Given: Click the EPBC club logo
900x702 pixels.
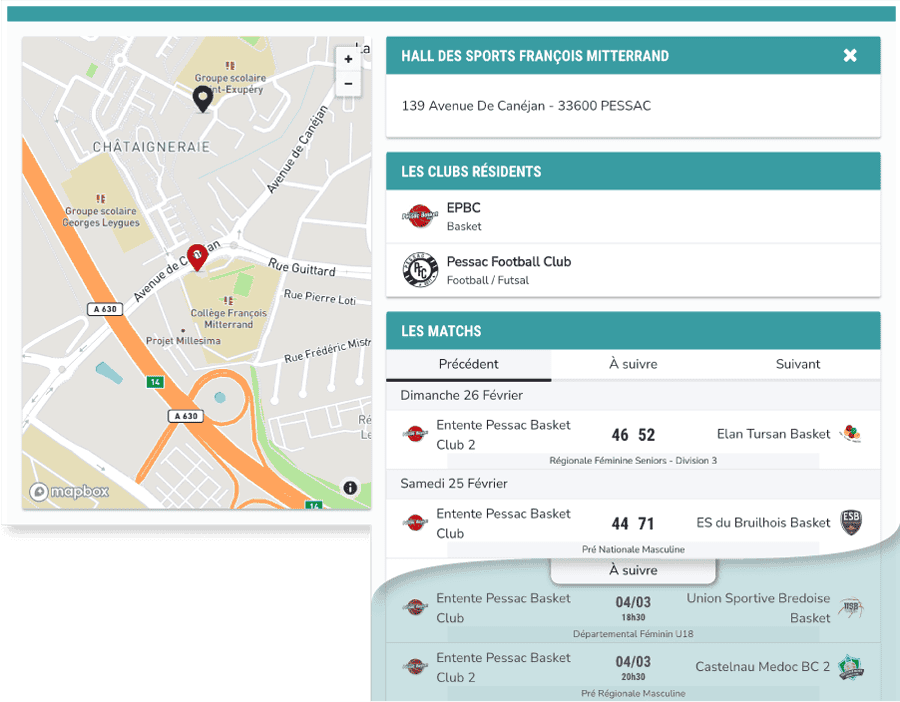Looking at the screenshot, I should coord(420,216).
